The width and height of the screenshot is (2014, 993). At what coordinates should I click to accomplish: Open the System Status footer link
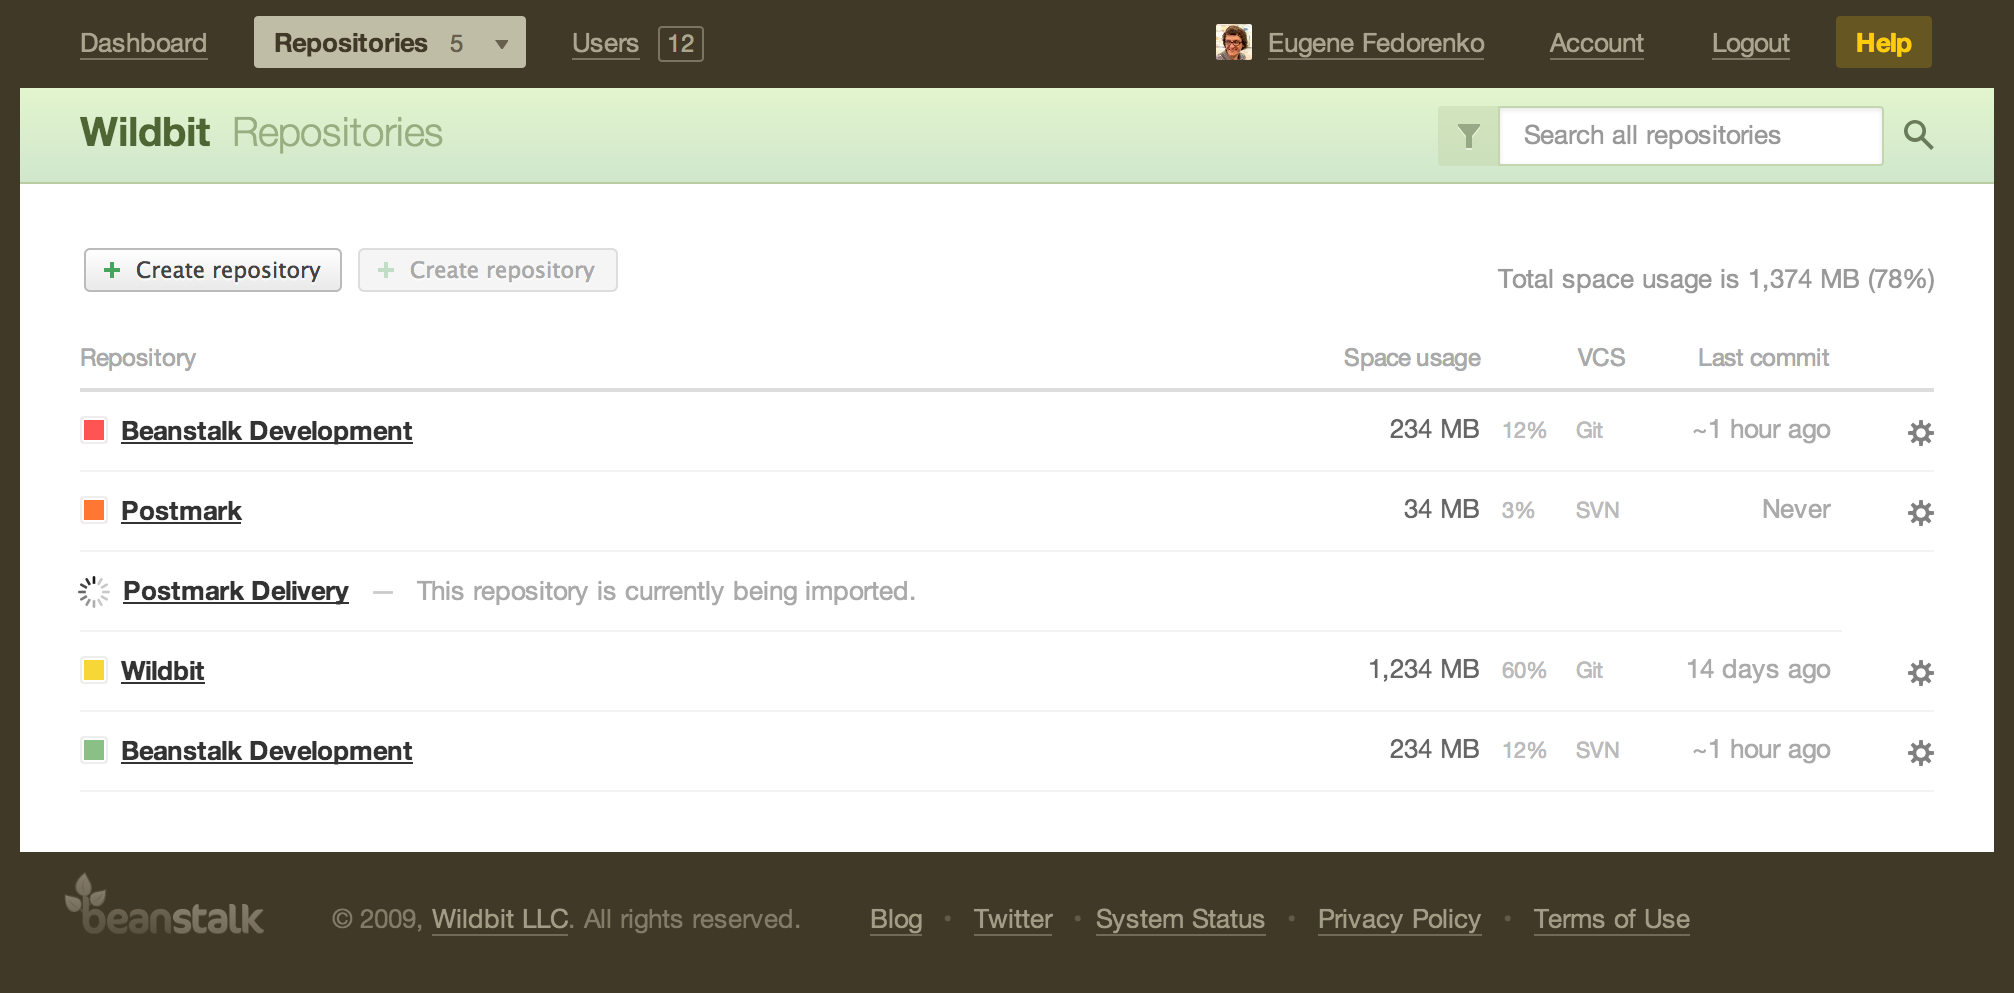click(1180, 919)
